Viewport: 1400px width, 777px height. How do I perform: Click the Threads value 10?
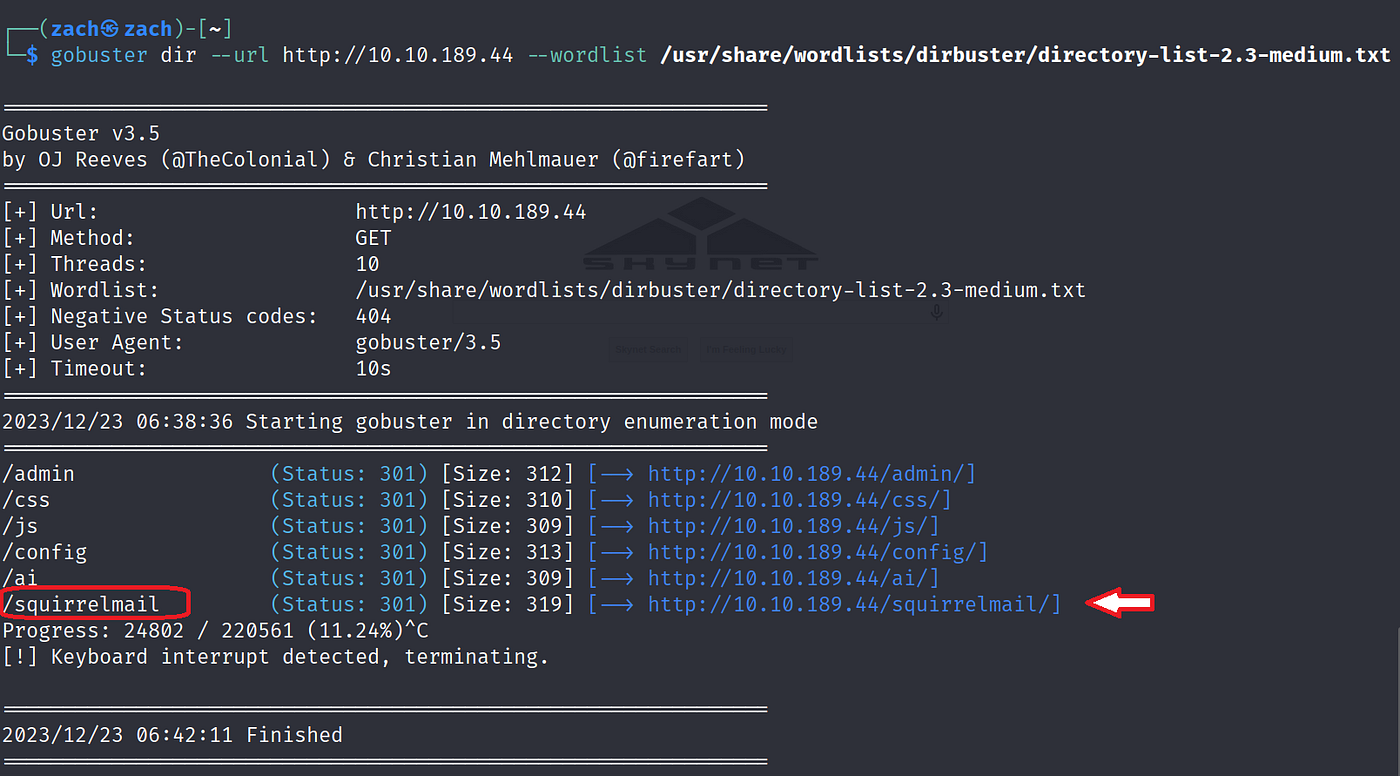coord(368,264)
